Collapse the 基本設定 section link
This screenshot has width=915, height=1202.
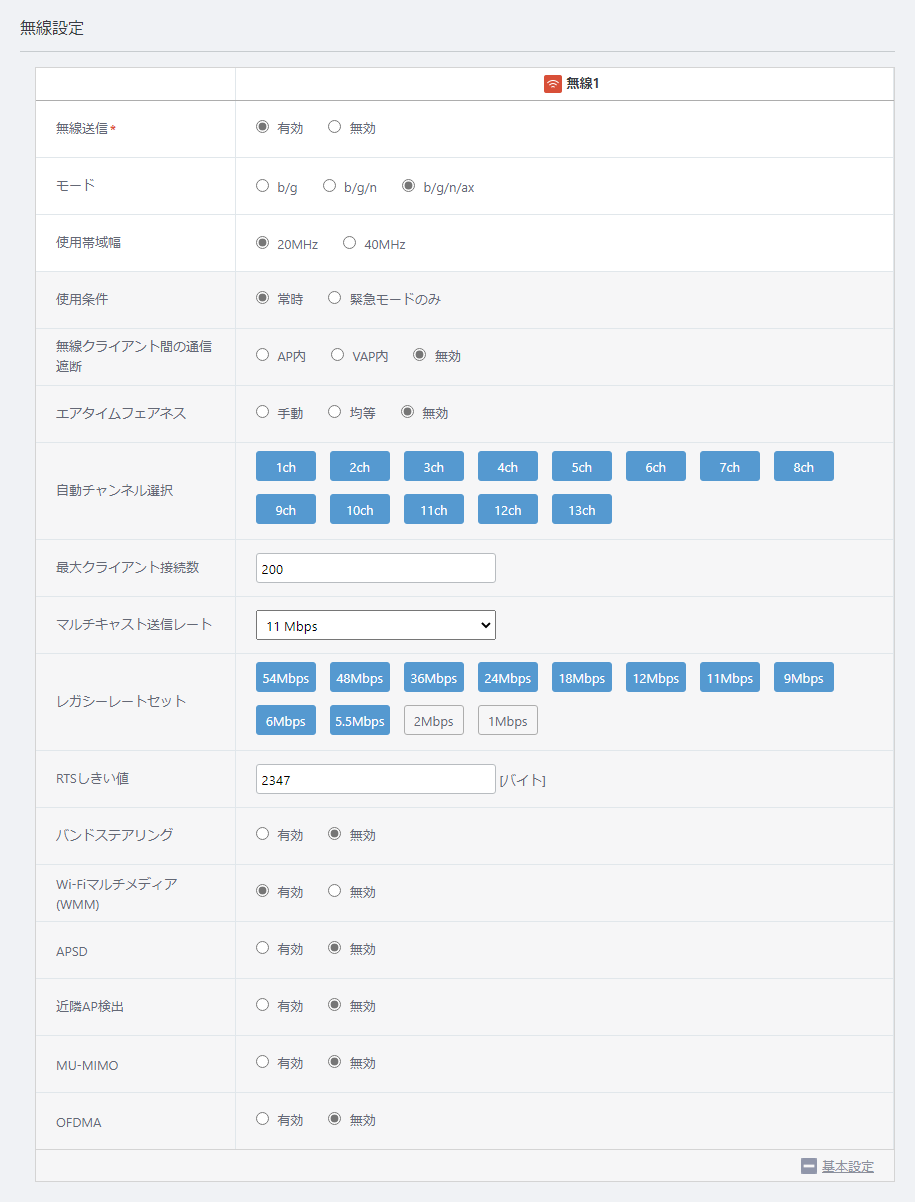848,1166
